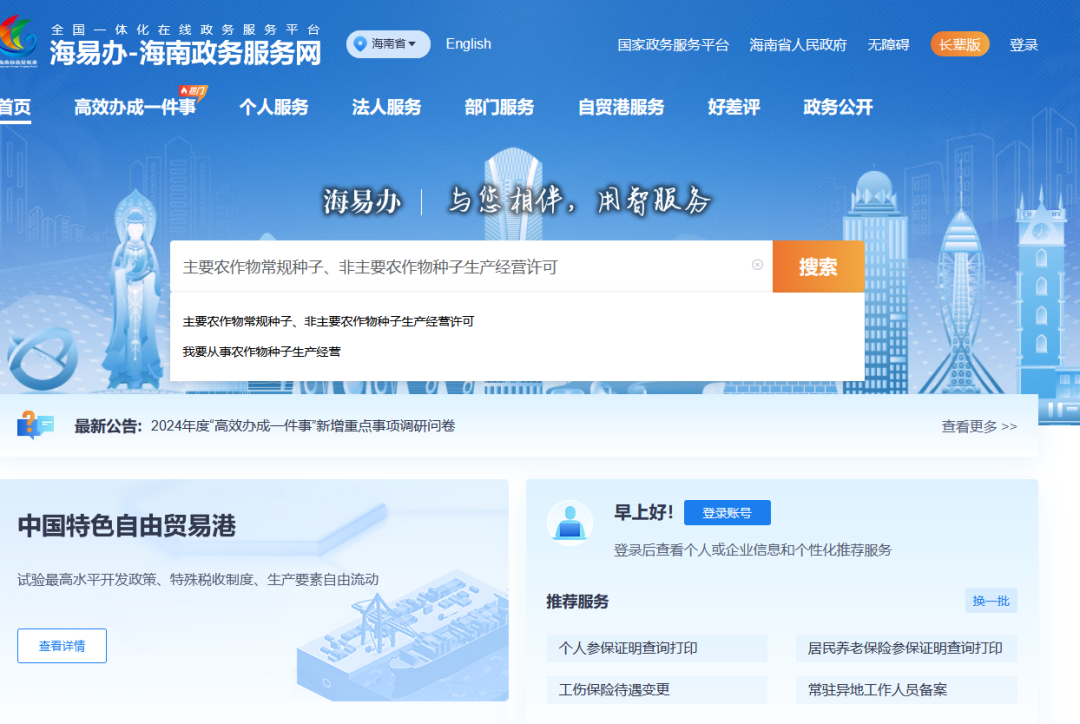This screenshot has width=1080, height=724.
Task: Open 工伤保险待遇变更 service
Action: click(656, 690)
